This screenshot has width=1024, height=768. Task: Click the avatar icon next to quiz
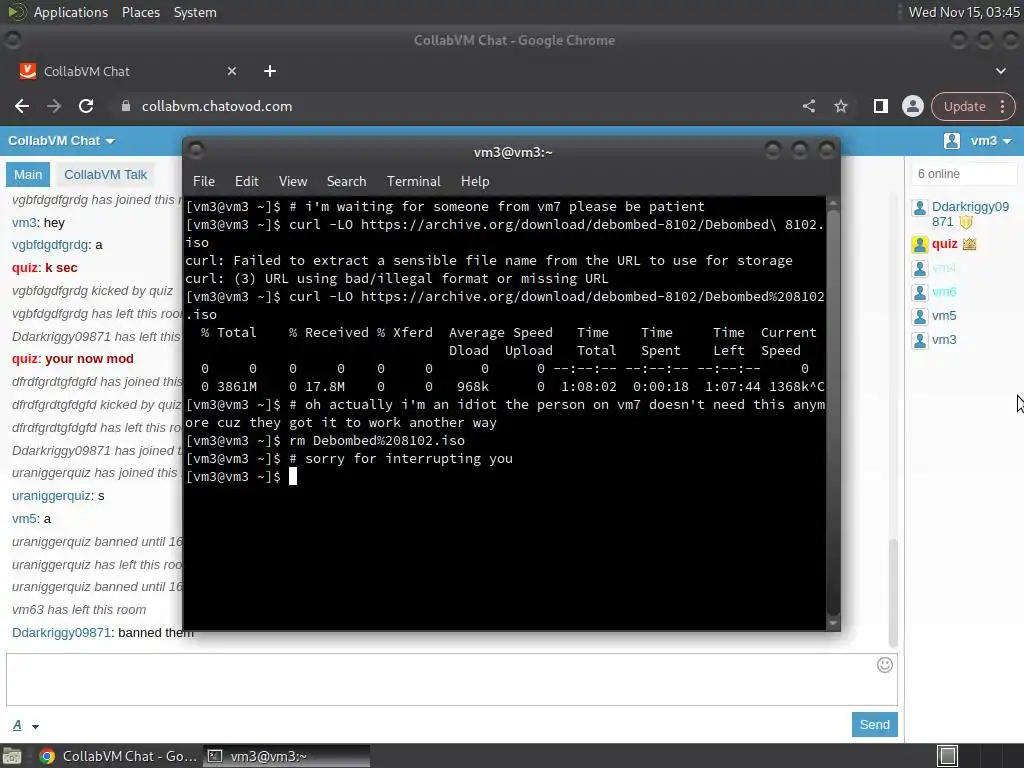coord(920,245)
